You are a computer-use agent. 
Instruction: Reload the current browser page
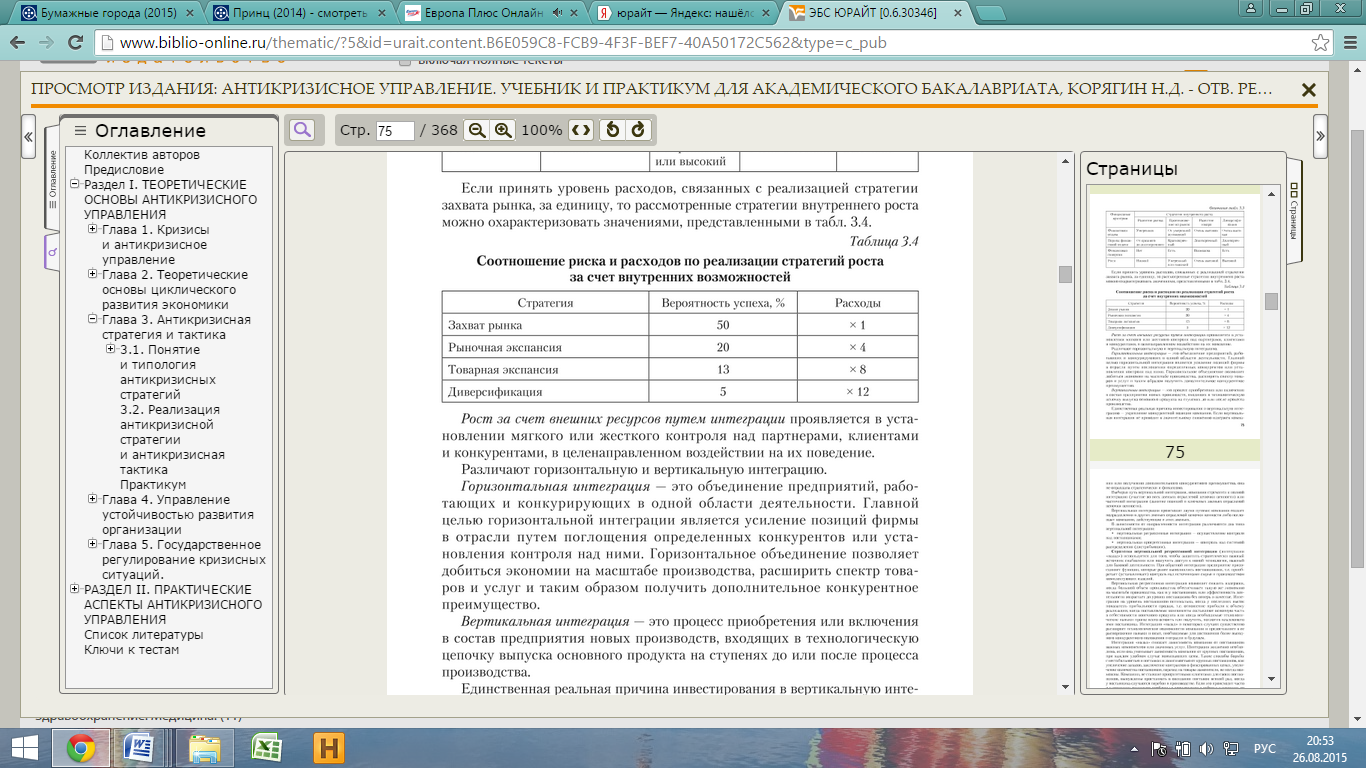pos(75,43)
